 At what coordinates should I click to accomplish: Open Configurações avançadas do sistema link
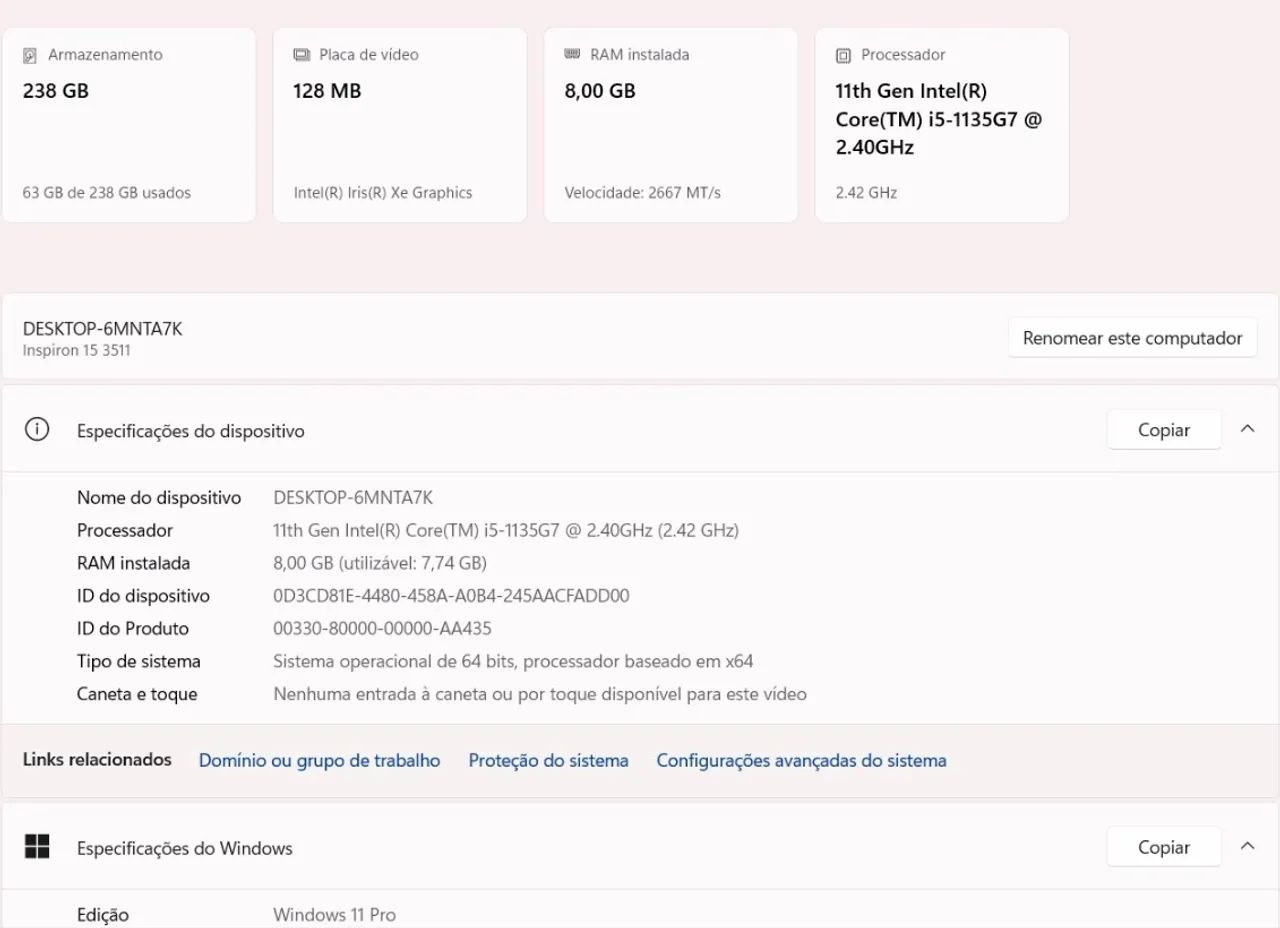(801, 761)
